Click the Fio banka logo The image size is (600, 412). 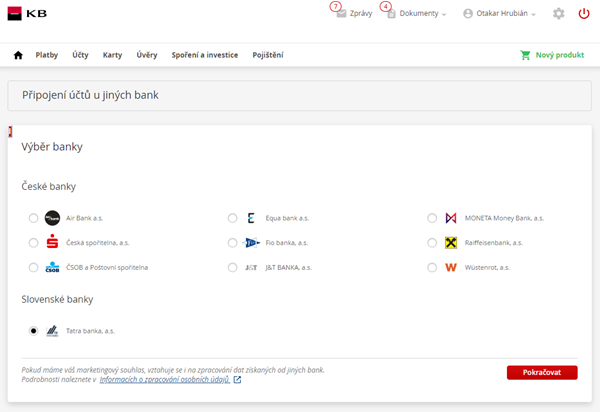click(251, 243)
